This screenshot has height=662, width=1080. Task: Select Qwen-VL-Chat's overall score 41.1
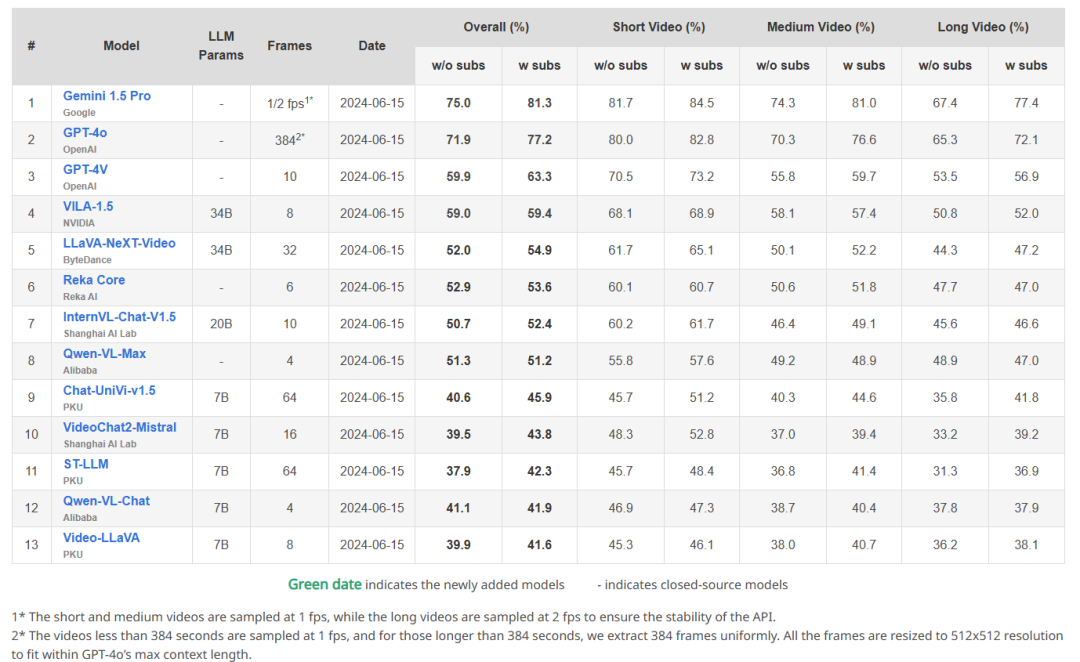pyautogui.click(x=458, y=508)
